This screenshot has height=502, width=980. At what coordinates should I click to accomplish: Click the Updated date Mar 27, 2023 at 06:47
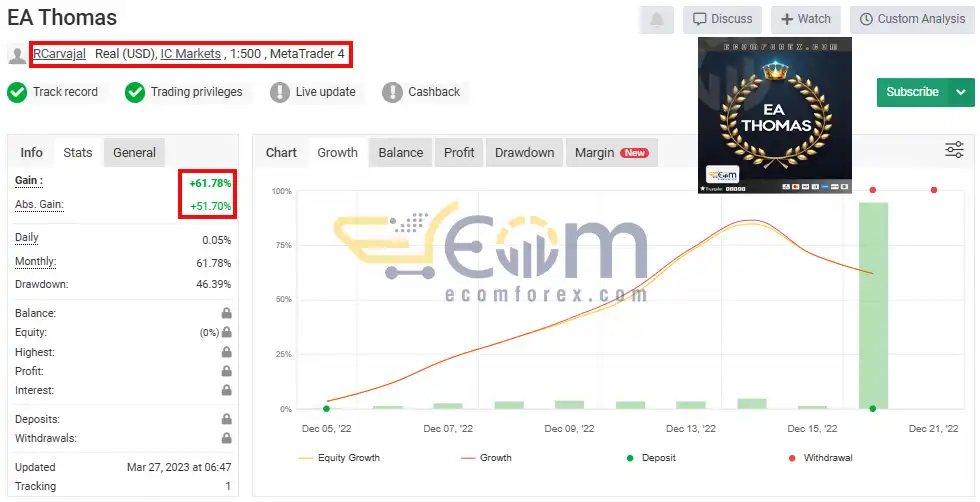(x=179, y=467)
